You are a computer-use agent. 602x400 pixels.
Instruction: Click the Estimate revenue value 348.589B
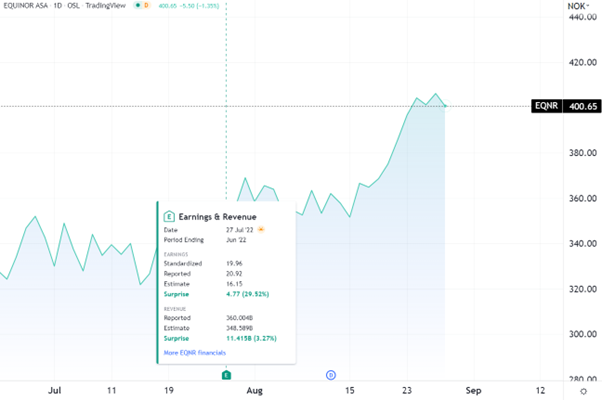pos(240,328)
